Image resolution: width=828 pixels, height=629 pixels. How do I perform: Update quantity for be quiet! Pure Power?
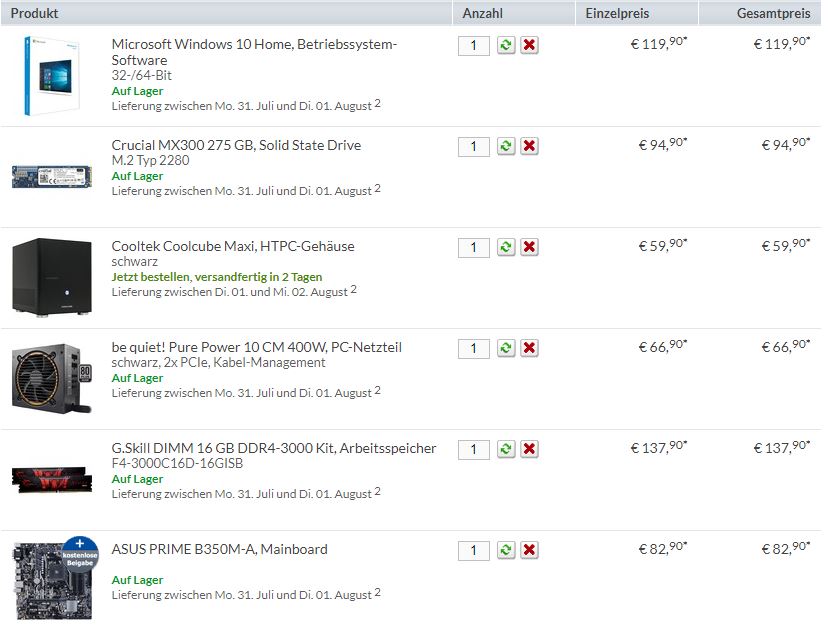point(506,348)
